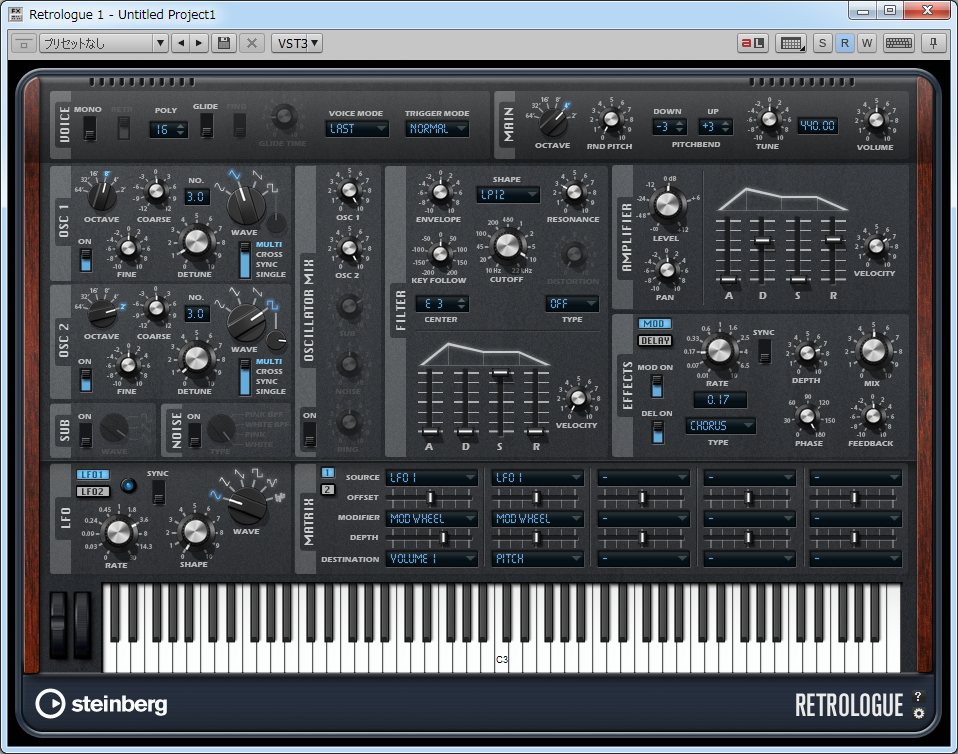Click the effects rate 0.17 field
The image size is (958, 754).
[720, 400]
